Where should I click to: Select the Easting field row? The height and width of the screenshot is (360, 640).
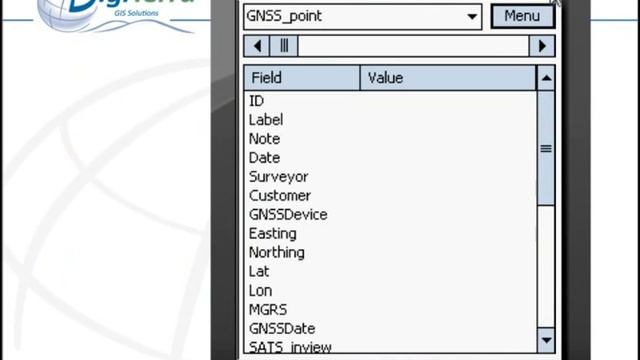click(391, 234)
